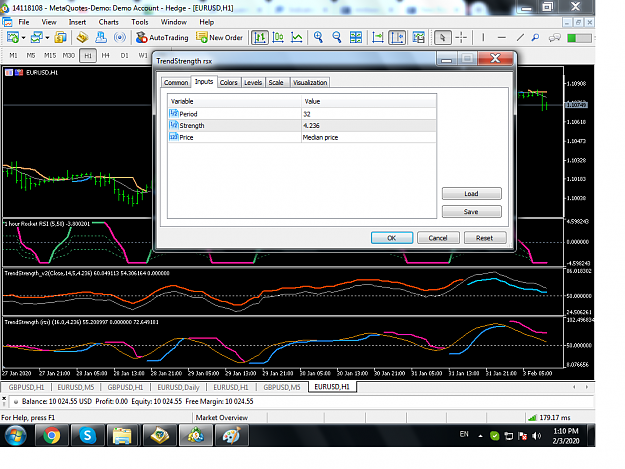Open the search magnifier icon
The width and height of the screenshot is (625, 469).
[535, 37]
